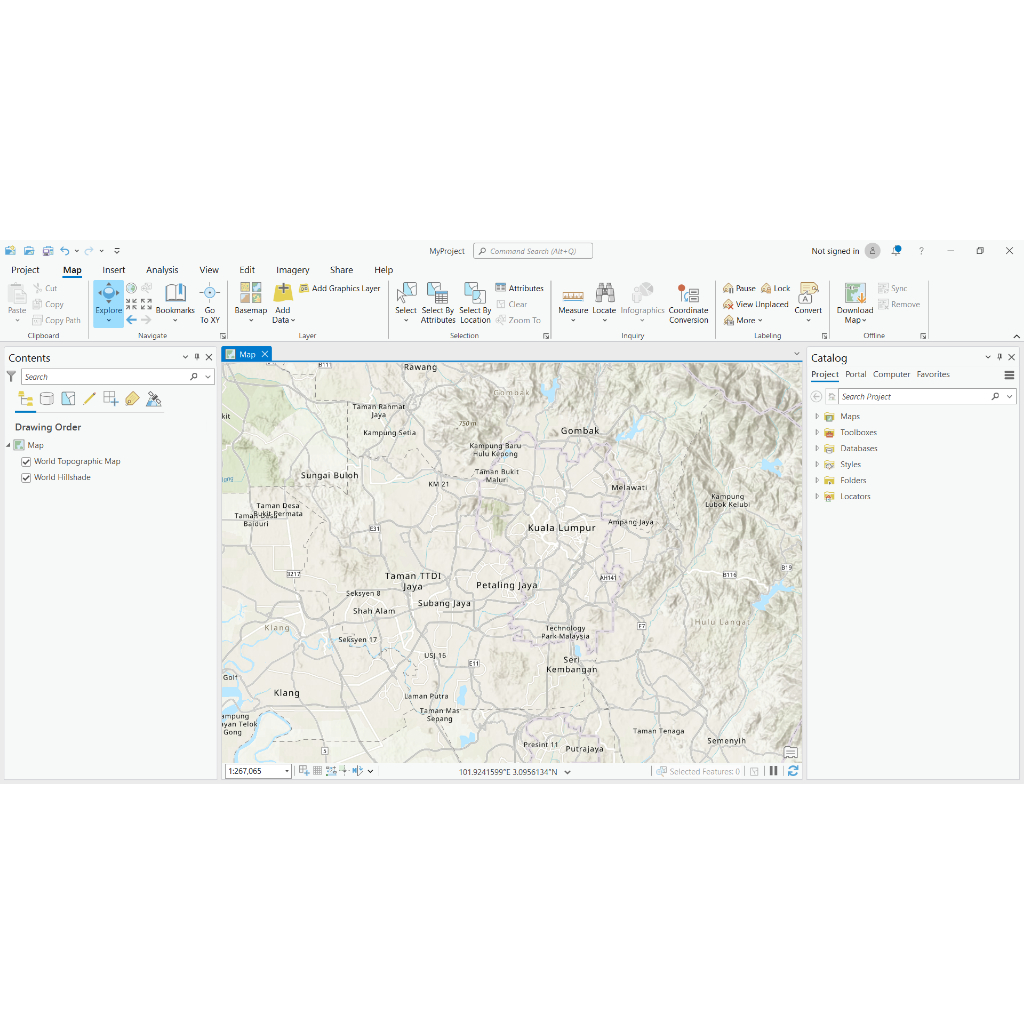The width and height of the screenshot is (1024, 1024).
Task: Click the Add Graphics Layer button
Action: [340, 289]
